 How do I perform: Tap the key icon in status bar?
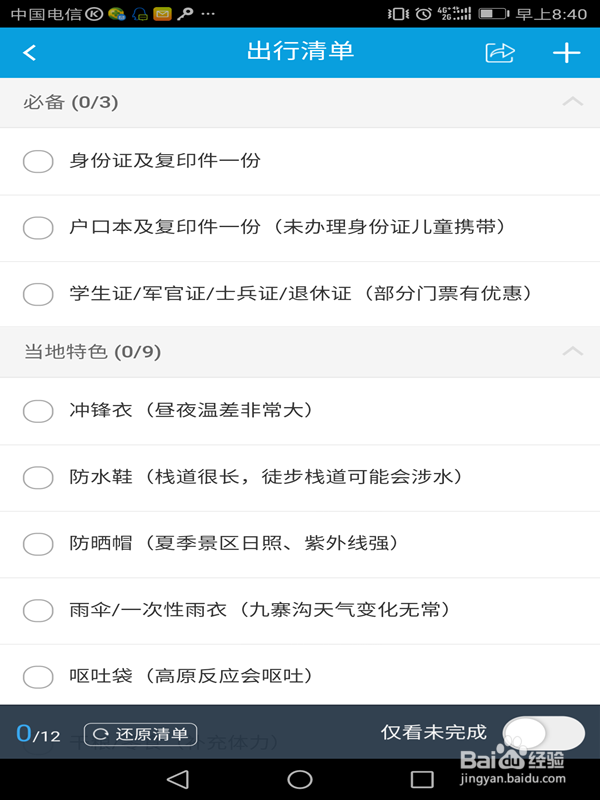click(184, 14)
